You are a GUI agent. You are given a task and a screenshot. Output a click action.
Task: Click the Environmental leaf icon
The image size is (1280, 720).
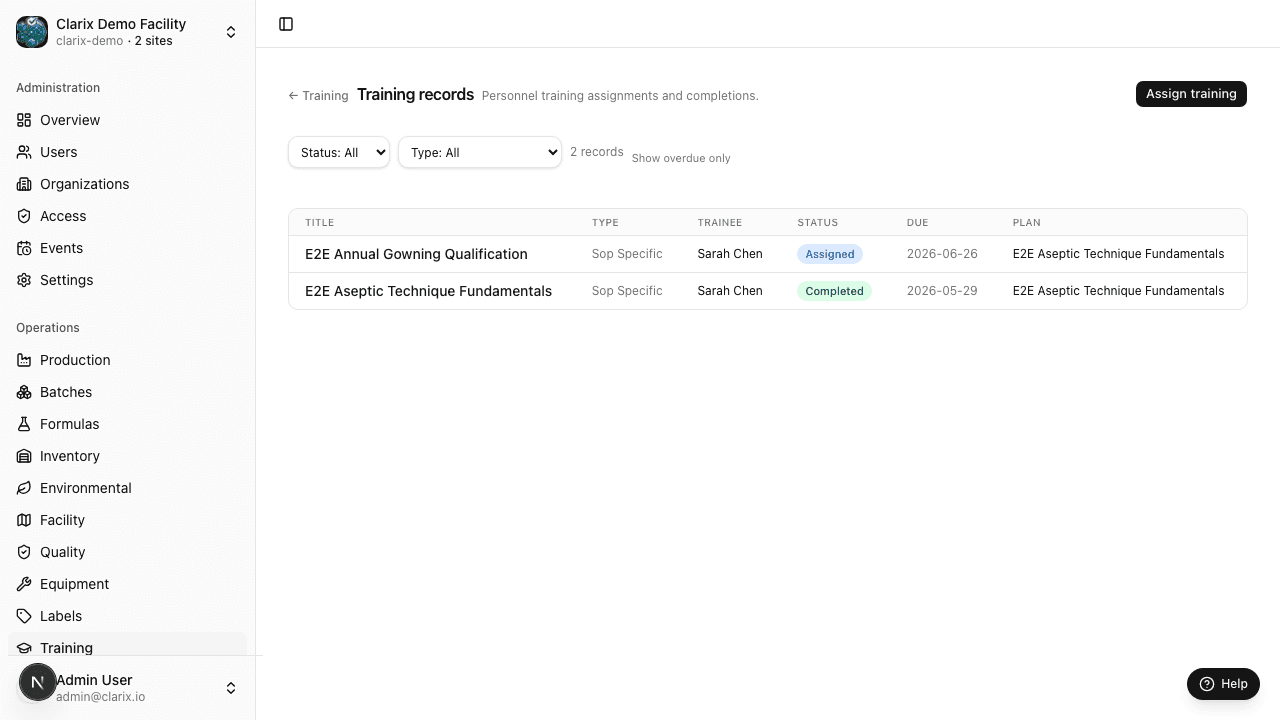tap(24, 488)
